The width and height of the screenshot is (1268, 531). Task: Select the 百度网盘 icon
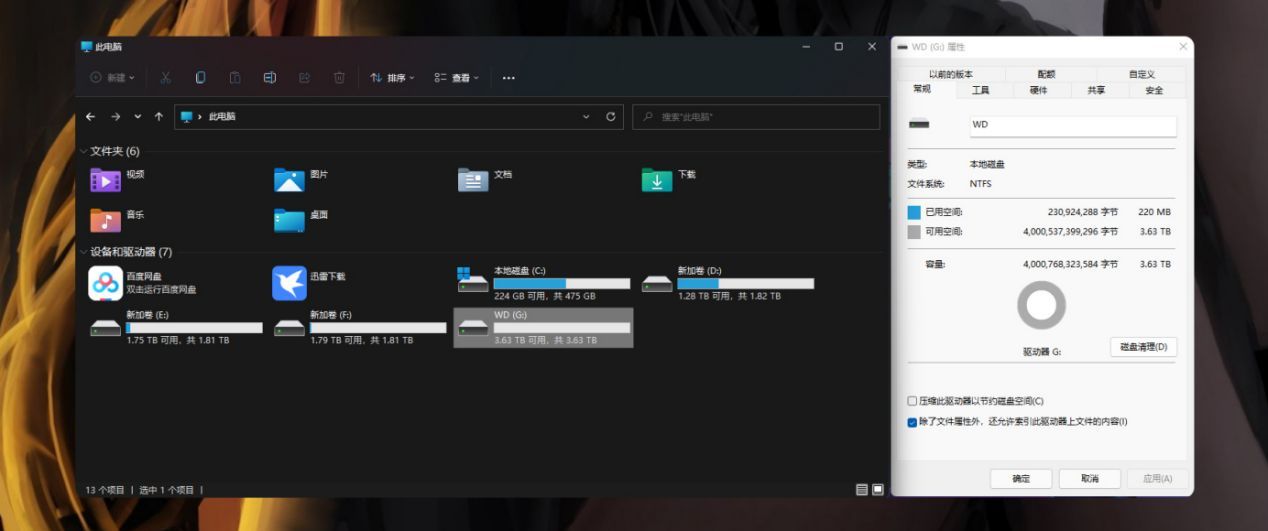[x=106, y=283]
